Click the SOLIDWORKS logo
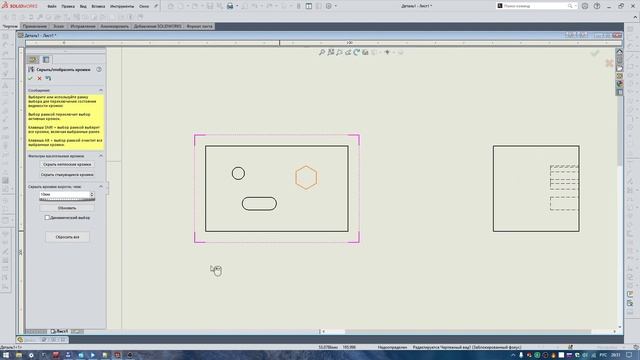The width and height of the screenshot is (640, 360). [x=19, y=6]
